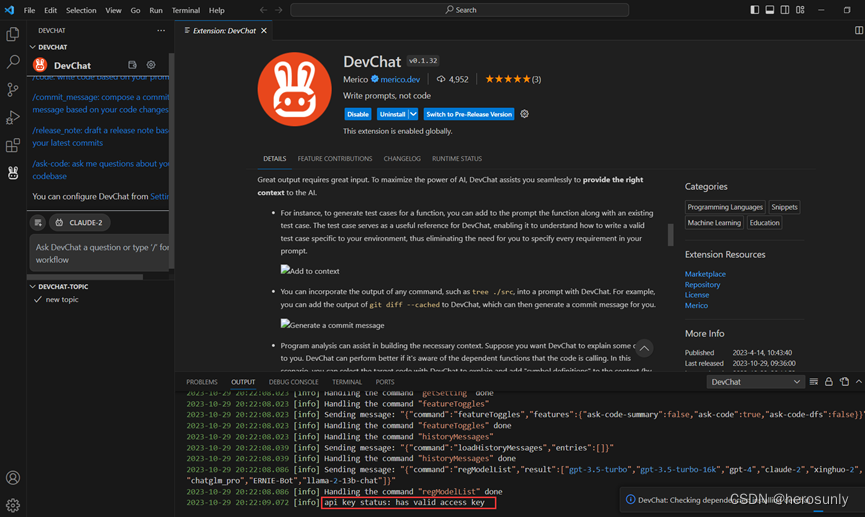Open the Repository resource link
The width and height of the screenshot is (865, 517).
tap(702, 285)
